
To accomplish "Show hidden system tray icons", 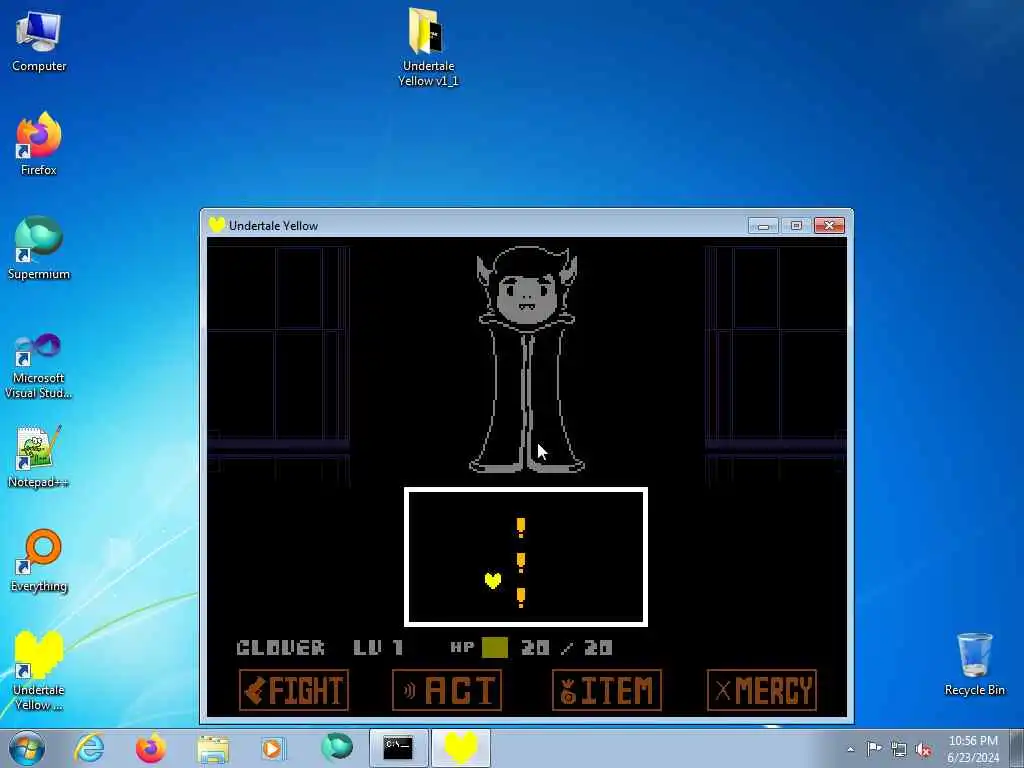I will click(x=850, y=749).
